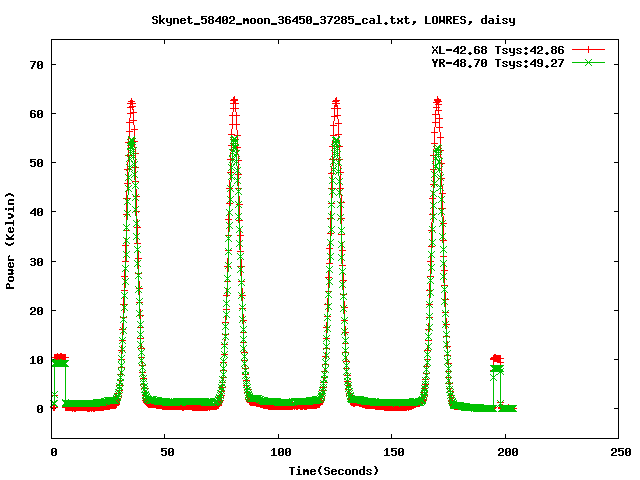Click the 200 tick label on x-axis
Image resolution: width=640 pixels, height=480 pixels.
(x=507, y=452)
